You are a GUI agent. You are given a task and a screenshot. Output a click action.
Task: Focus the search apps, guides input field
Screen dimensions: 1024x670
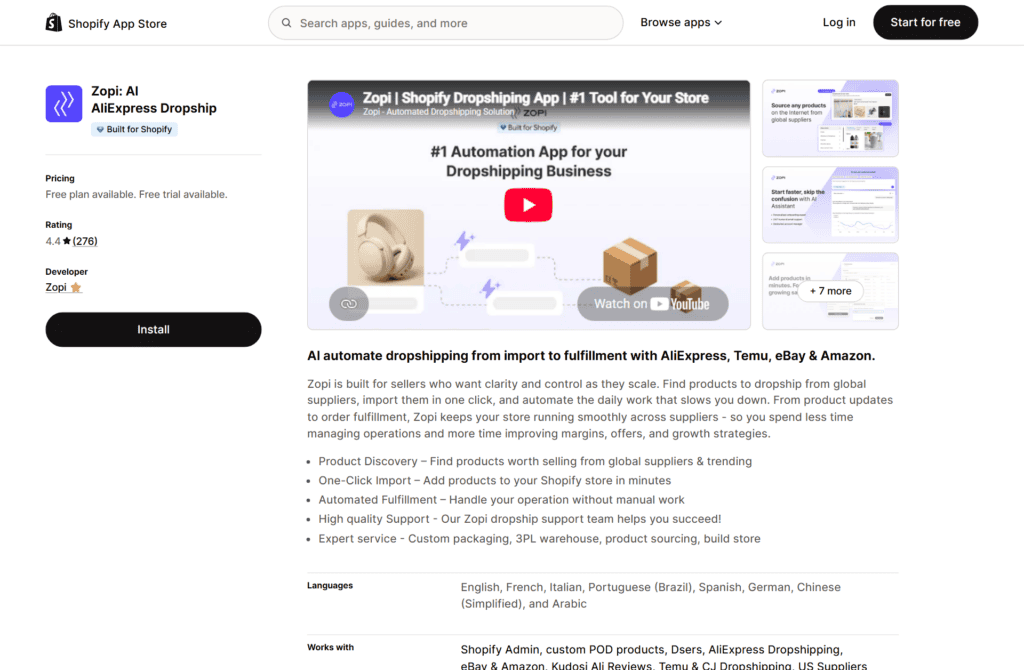tap(445, 23)
